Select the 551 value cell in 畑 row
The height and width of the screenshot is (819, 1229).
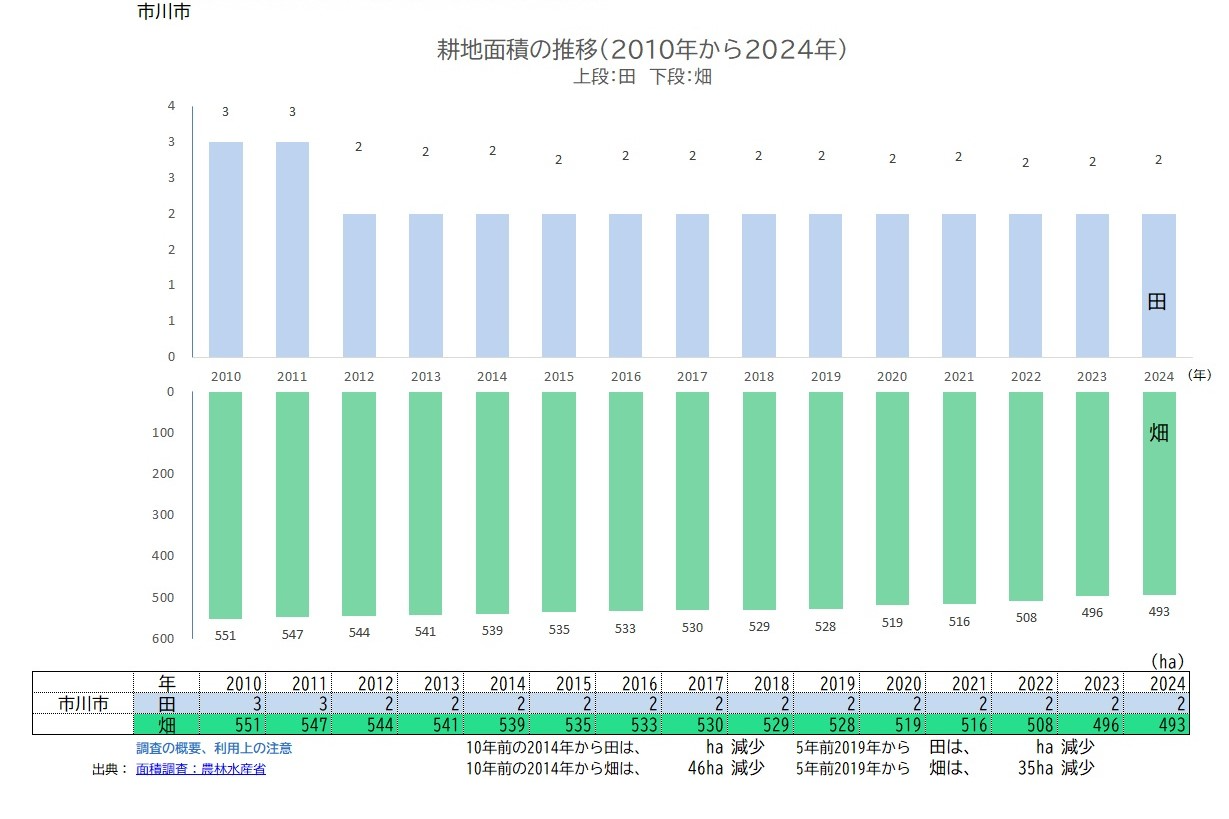tap(233, 724)
